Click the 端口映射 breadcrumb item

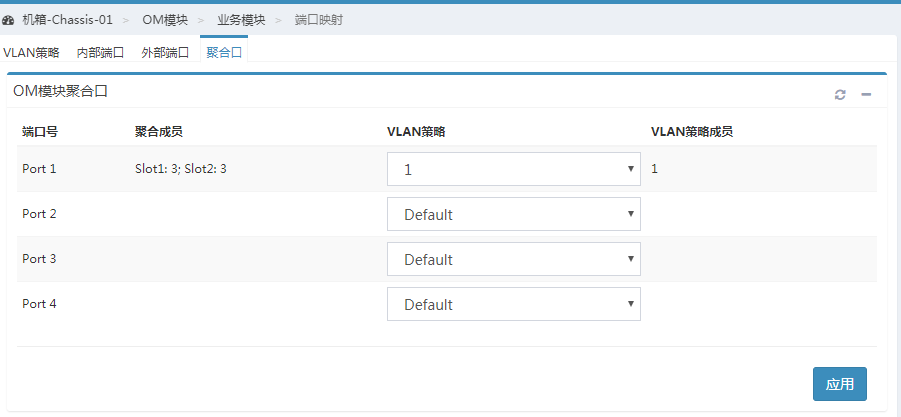[318, 20]
